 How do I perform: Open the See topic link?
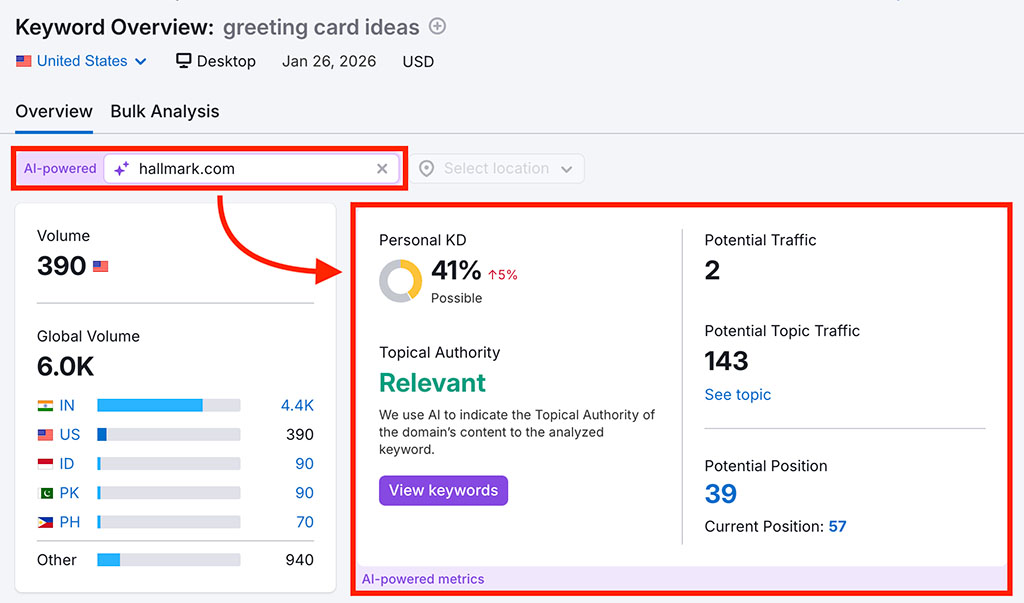click(737, 395)
